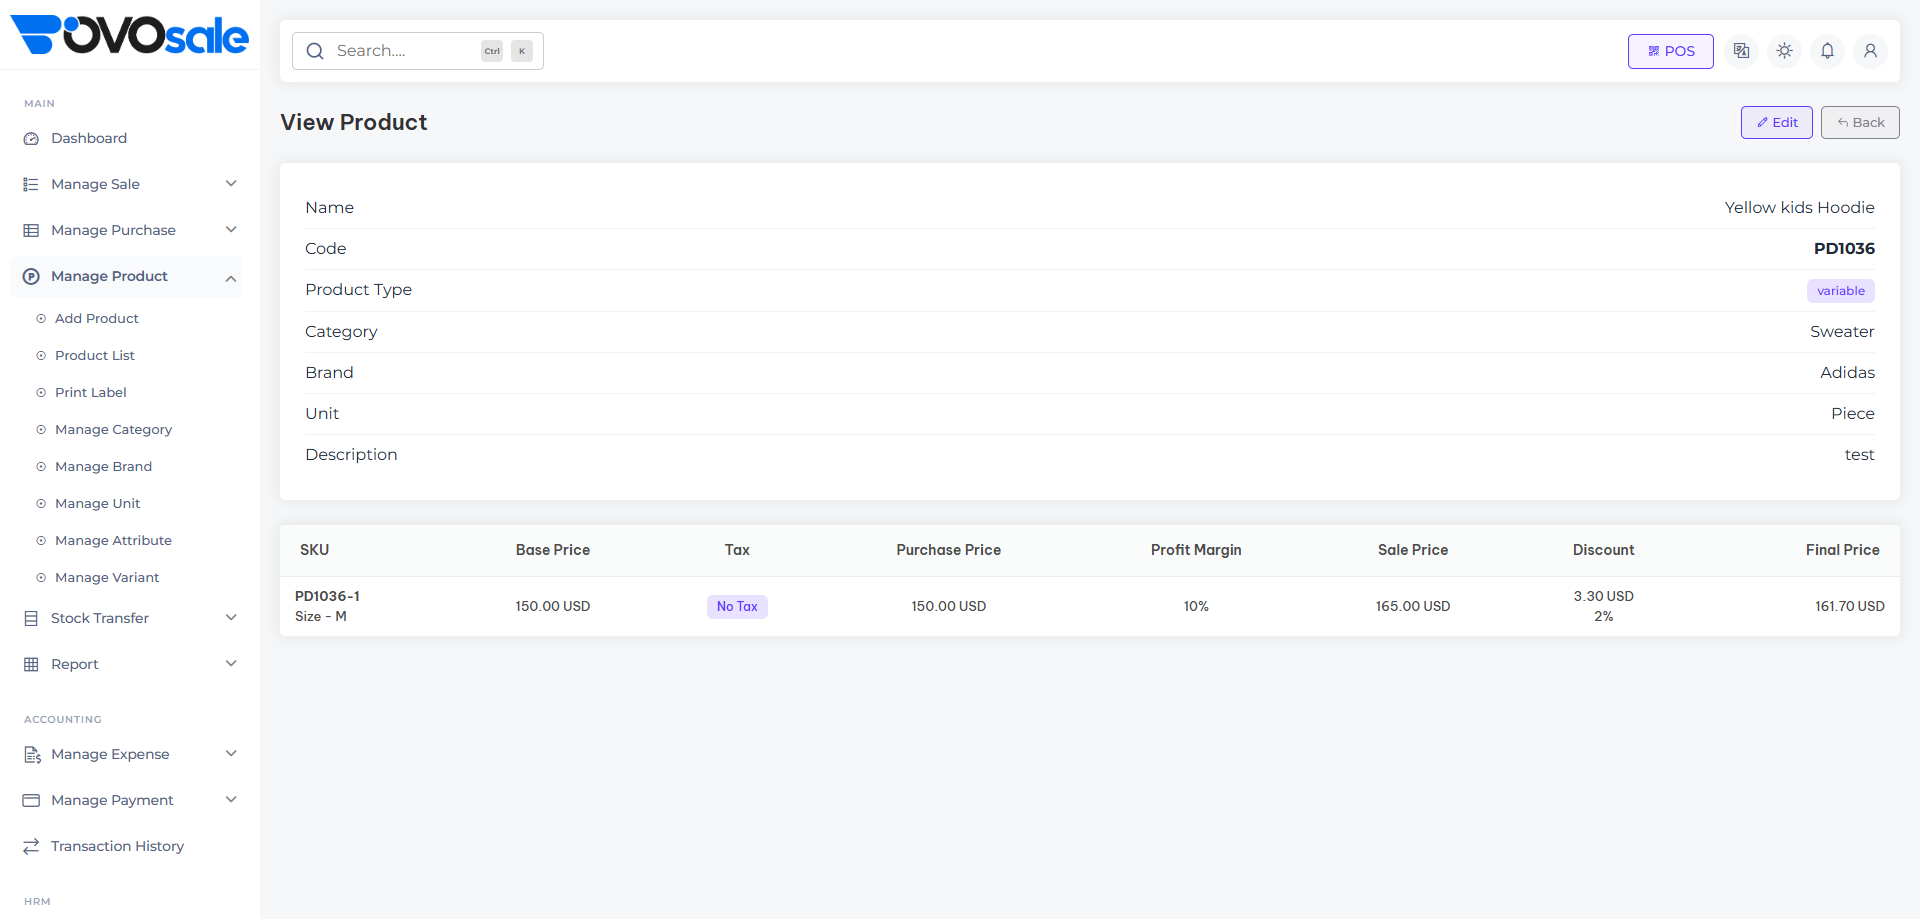Click the Manage Payment card icon
Screen dimensions: 1920x919
point(31,801)
